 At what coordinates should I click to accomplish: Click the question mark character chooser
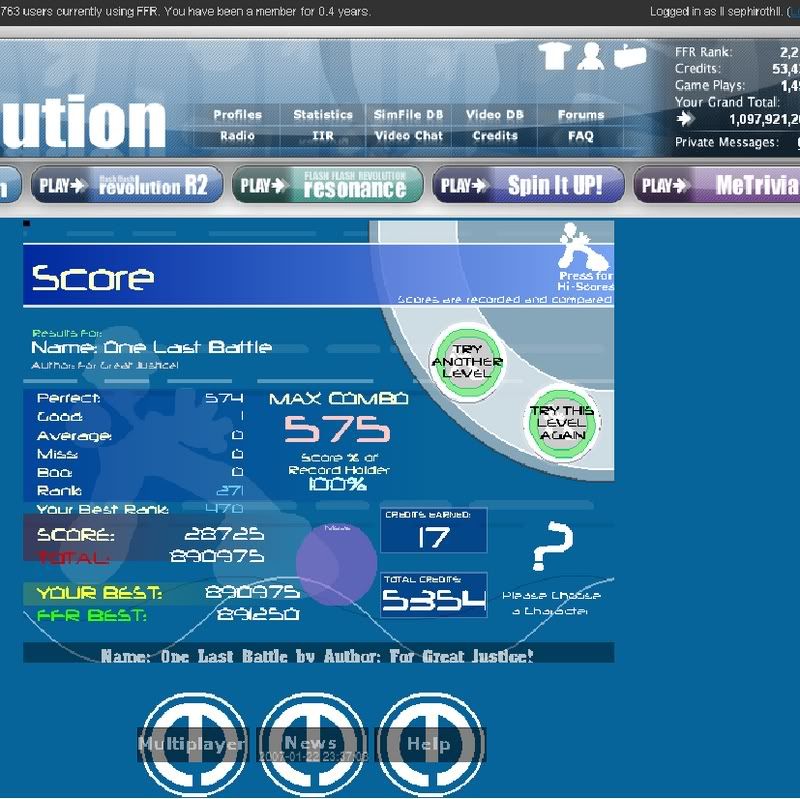[552, 548]
